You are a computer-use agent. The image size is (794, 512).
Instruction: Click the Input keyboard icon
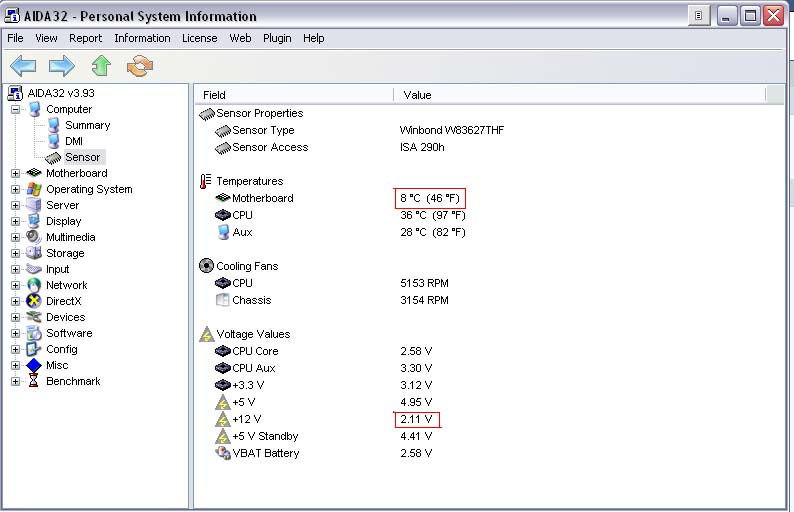(x=34, y=269)
